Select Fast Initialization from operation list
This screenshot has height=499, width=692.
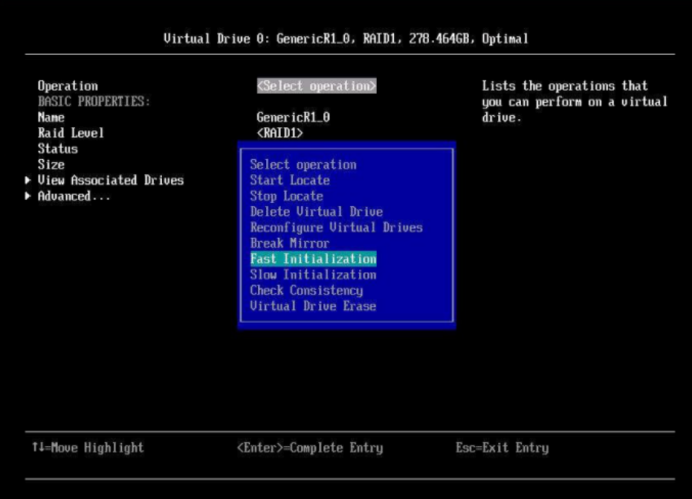(x=313, y=259)
